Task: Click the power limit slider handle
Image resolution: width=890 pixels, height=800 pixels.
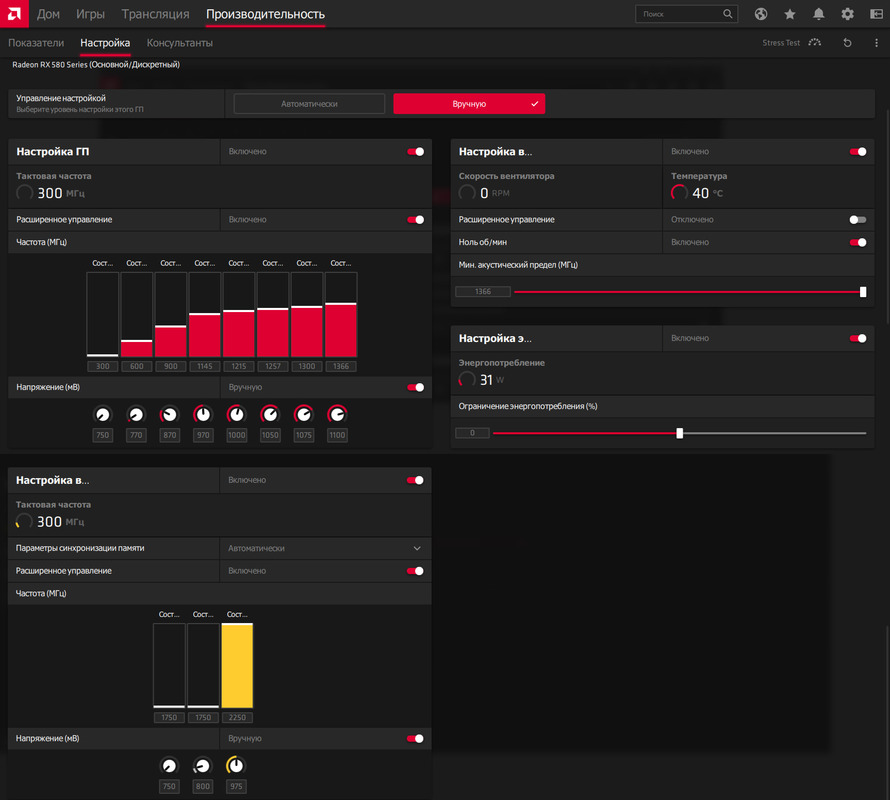Action: pyautogui.click(x=679, y=433)
